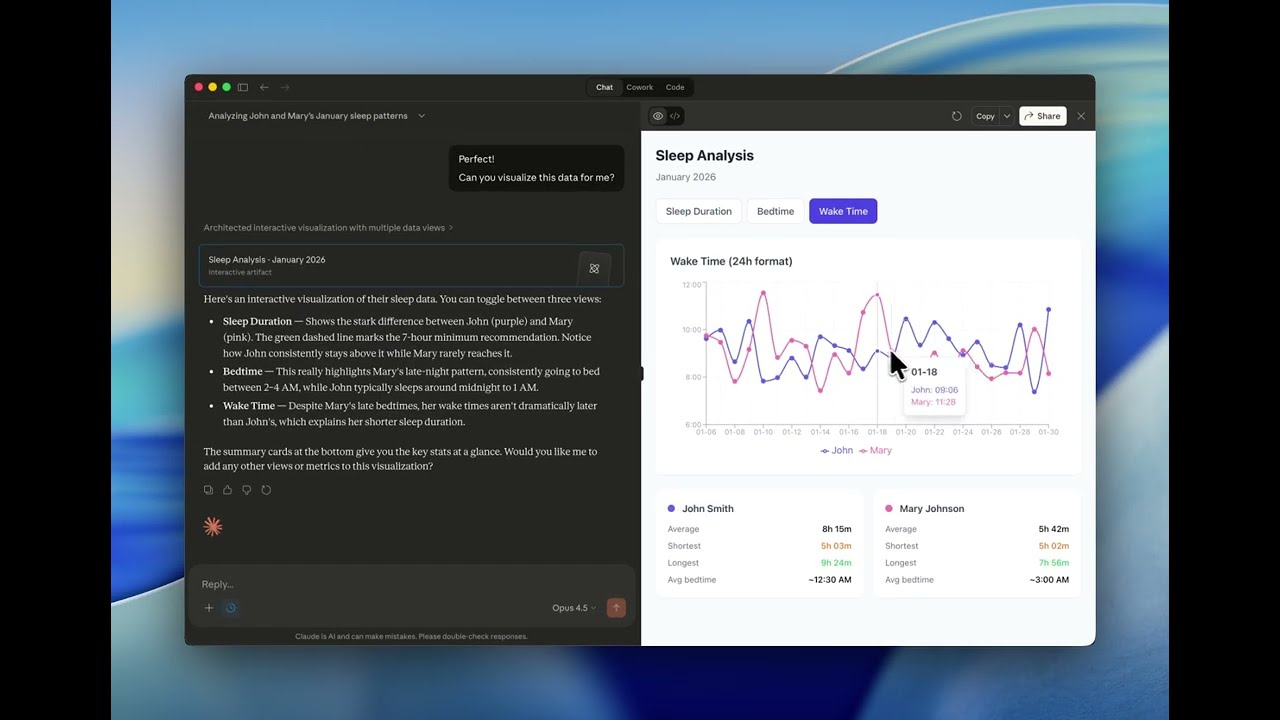Click John Smith purple color dot
This screenshot has height=720, width=1280.
pyautogui.click(x=671, y=509)
